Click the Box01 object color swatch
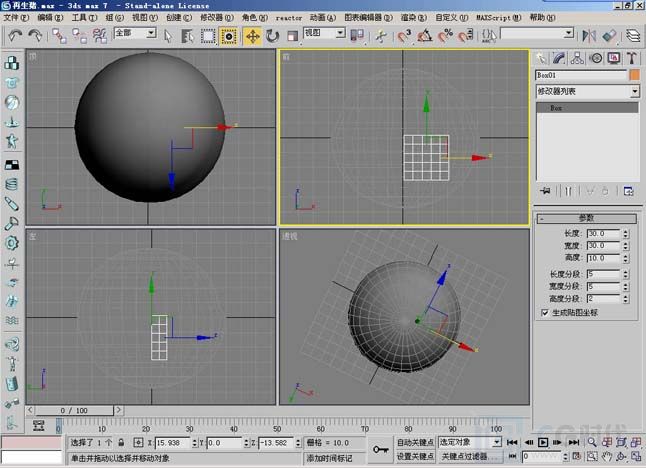 [634, 75]
